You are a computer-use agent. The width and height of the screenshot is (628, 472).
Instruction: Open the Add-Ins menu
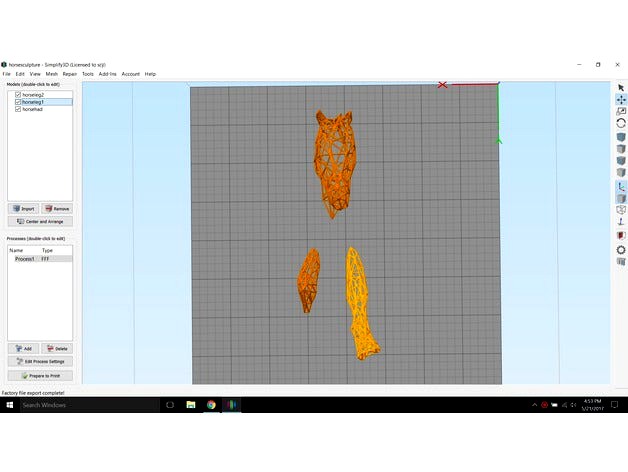(x=107, y=74)
